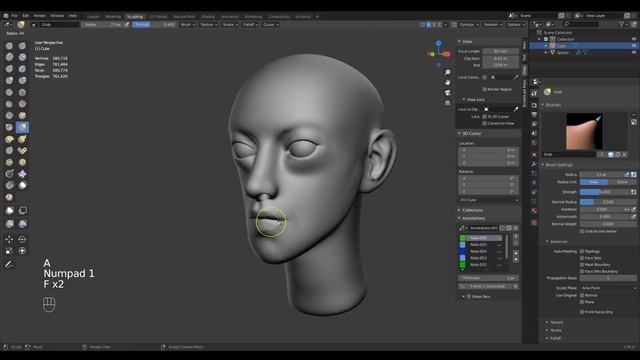
Task: Toggle visibility eye of Sphere object
Action: (x=634, y=52)
